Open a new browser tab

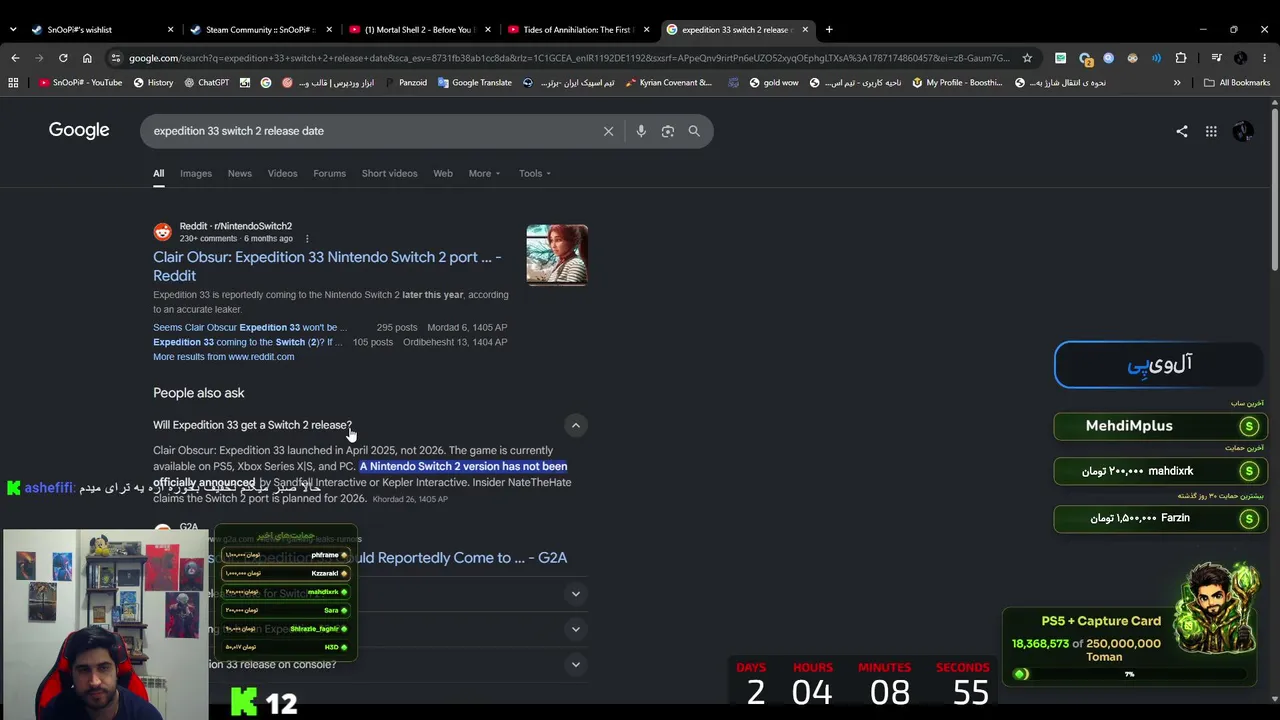(x=828, y=29)
